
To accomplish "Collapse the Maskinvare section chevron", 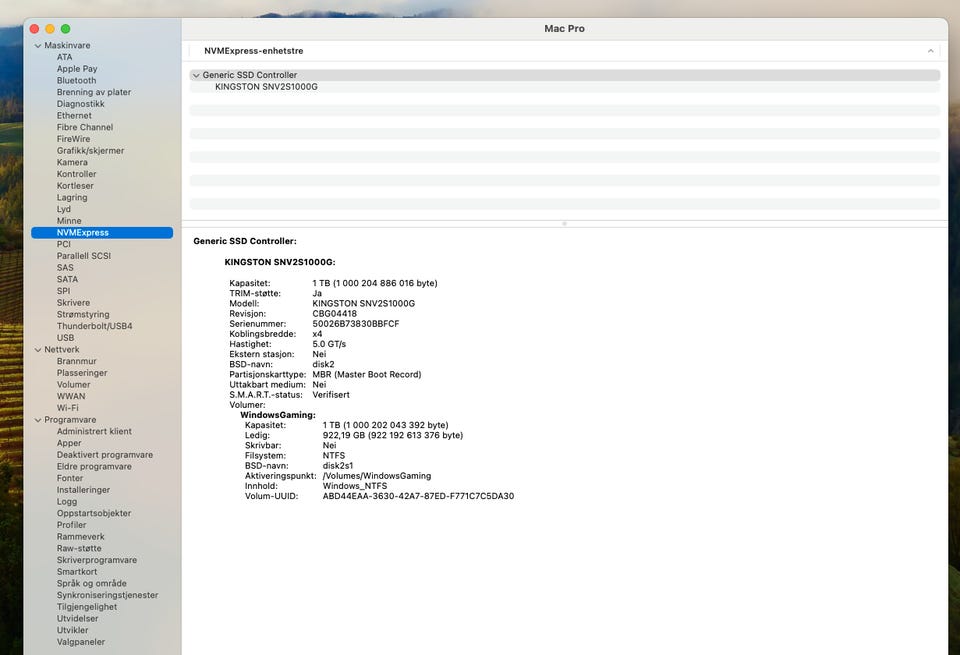I will 38,46.
